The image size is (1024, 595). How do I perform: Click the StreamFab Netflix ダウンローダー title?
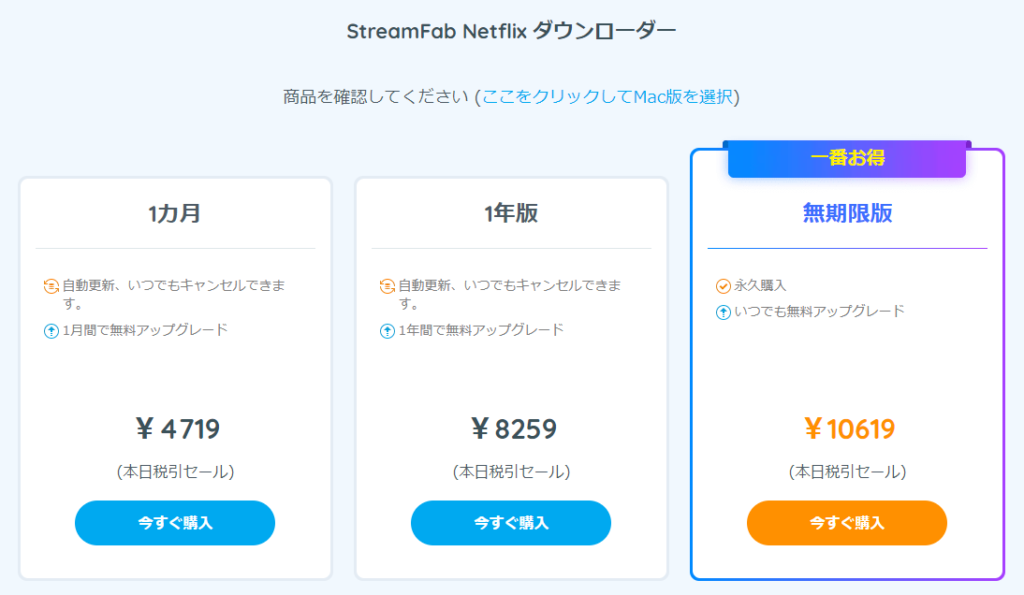pos(511,31)
